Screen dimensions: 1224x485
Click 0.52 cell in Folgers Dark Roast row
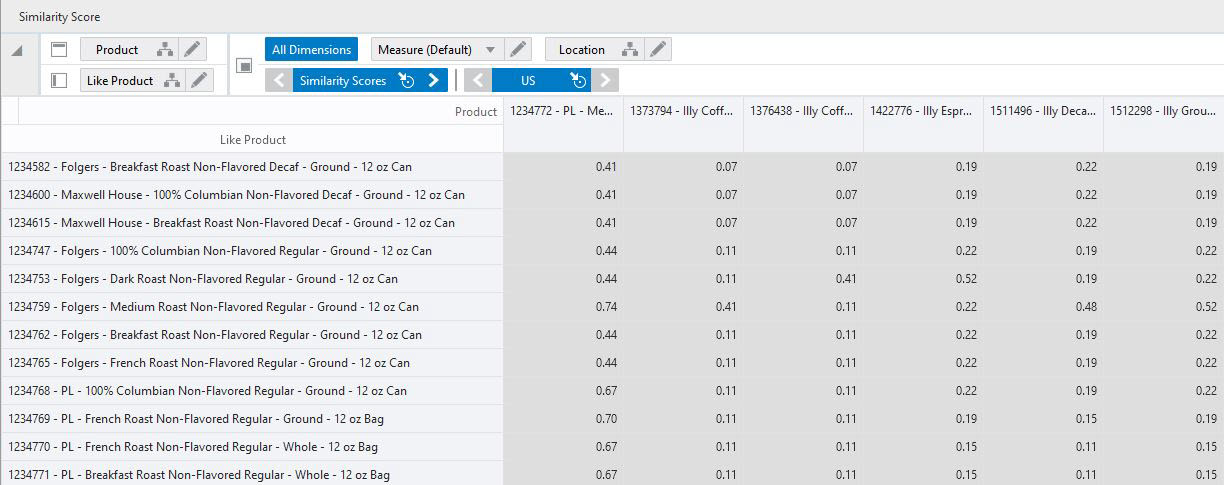tap(923, 279)
